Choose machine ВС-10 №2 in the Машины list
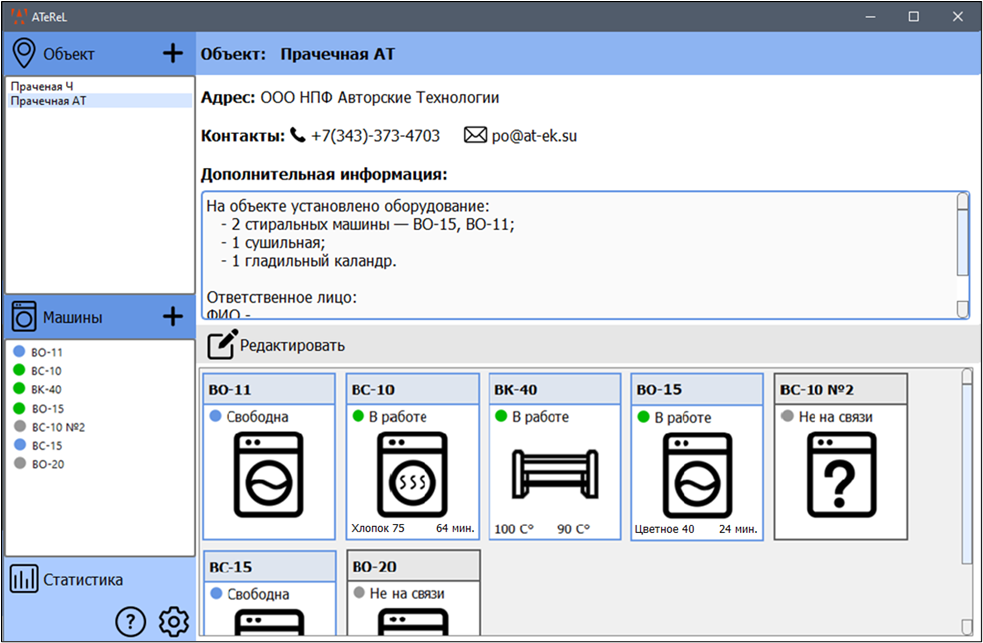 click(58, 427)
